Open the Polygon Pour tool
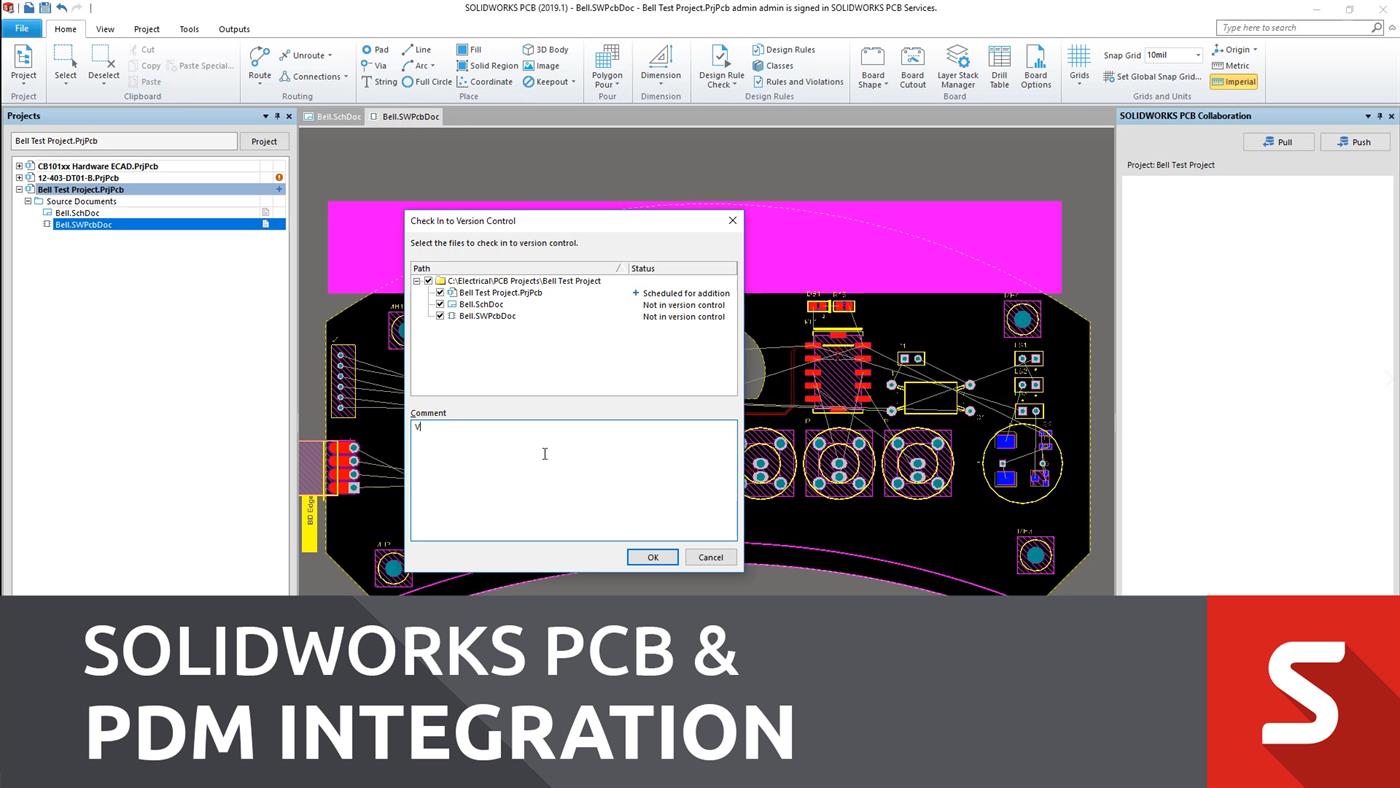Screen dimensions: 1400x788 [x=606, y=65]
